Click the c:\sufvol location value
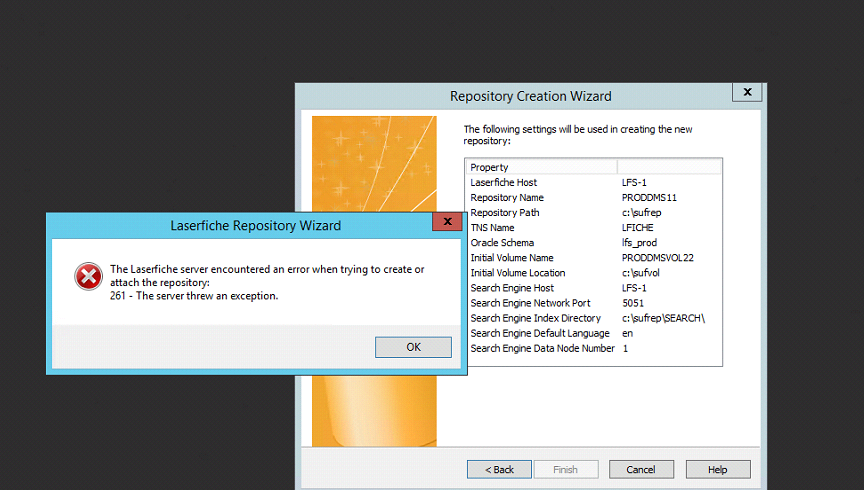The image size is (864, 490). tap(640, 273)
